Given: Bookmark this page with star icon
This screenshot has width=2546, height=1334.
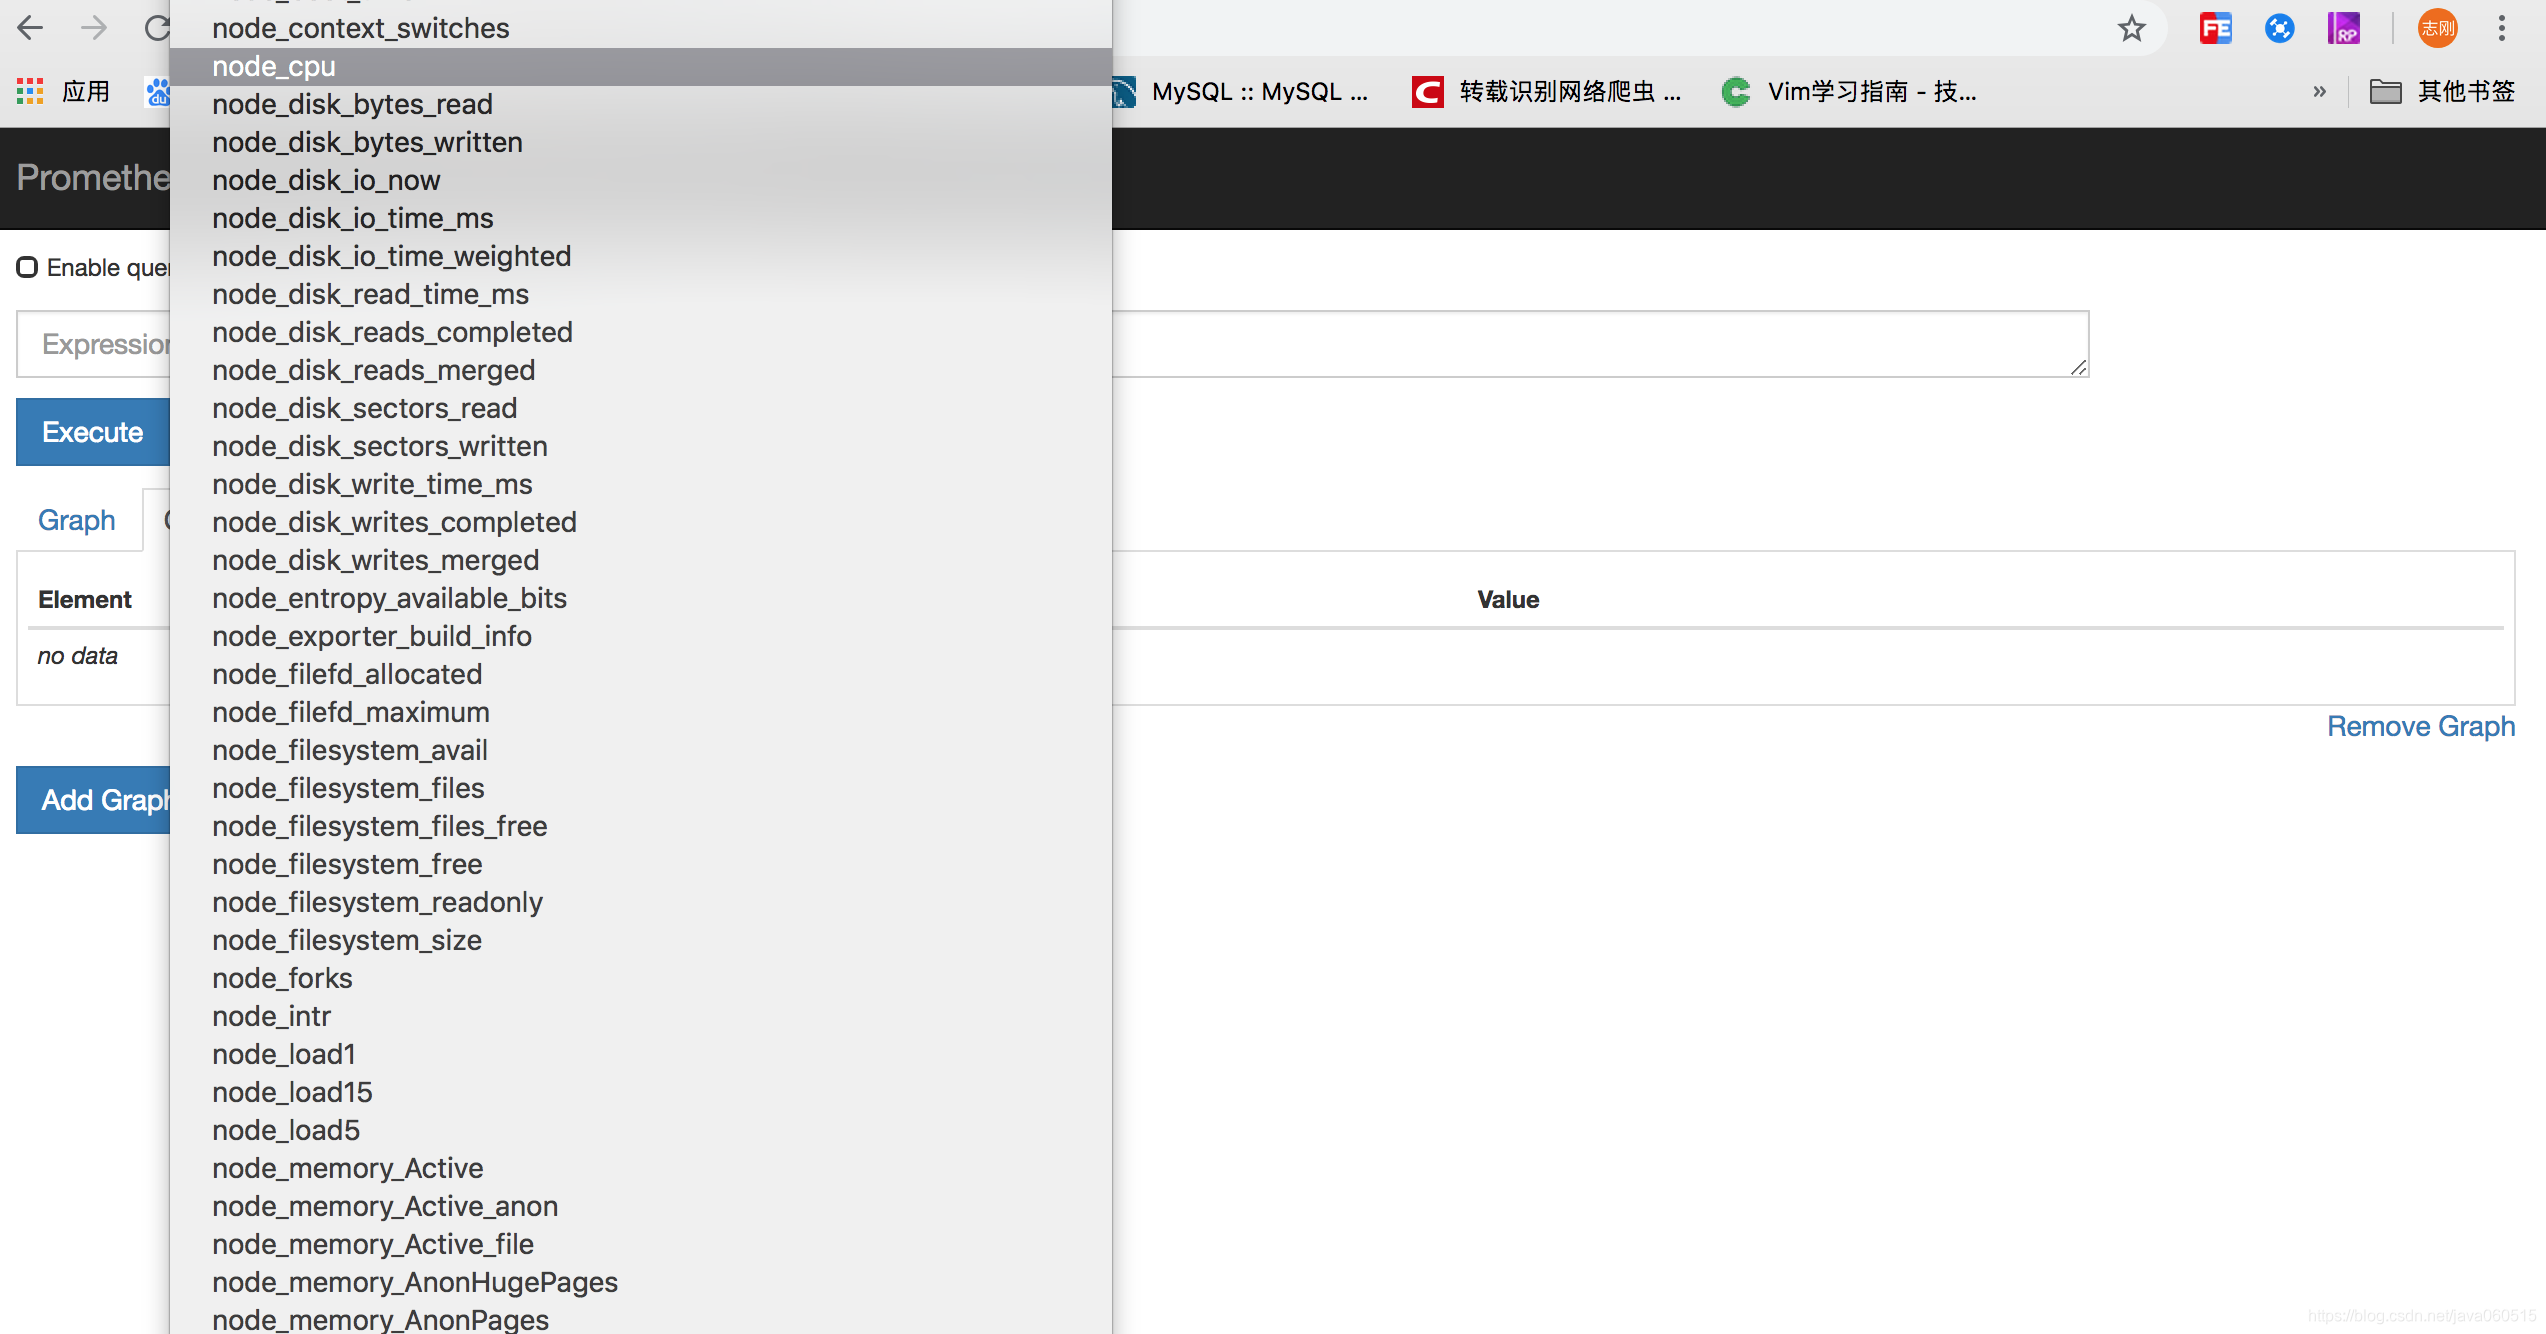Looking at the screenshot, I should (x=2131, y=28).
